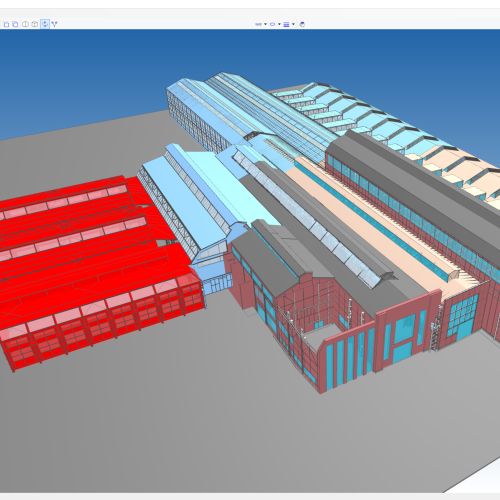Open the dropdown arrow beside the text-label icon
This screenshot has width=500, height=500.
[x=265, y=24]
